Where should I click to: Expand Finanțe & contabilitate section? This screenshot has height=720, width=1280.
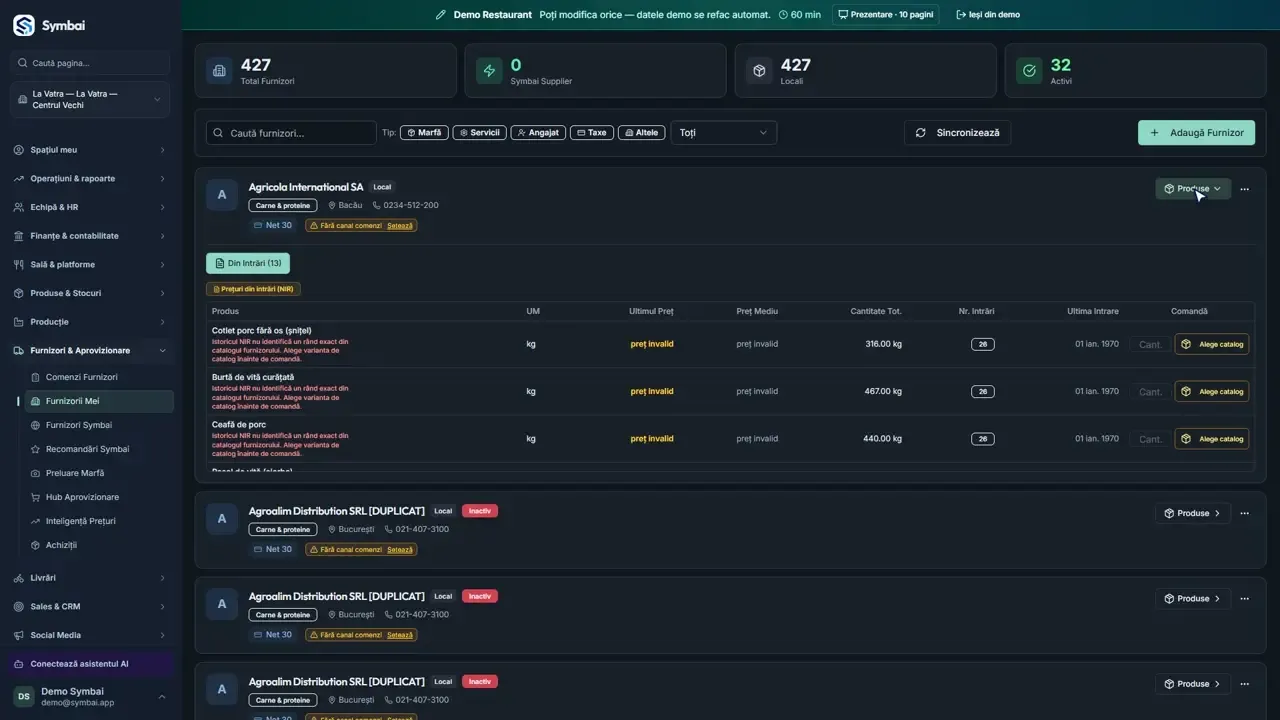tap(90, 236)
